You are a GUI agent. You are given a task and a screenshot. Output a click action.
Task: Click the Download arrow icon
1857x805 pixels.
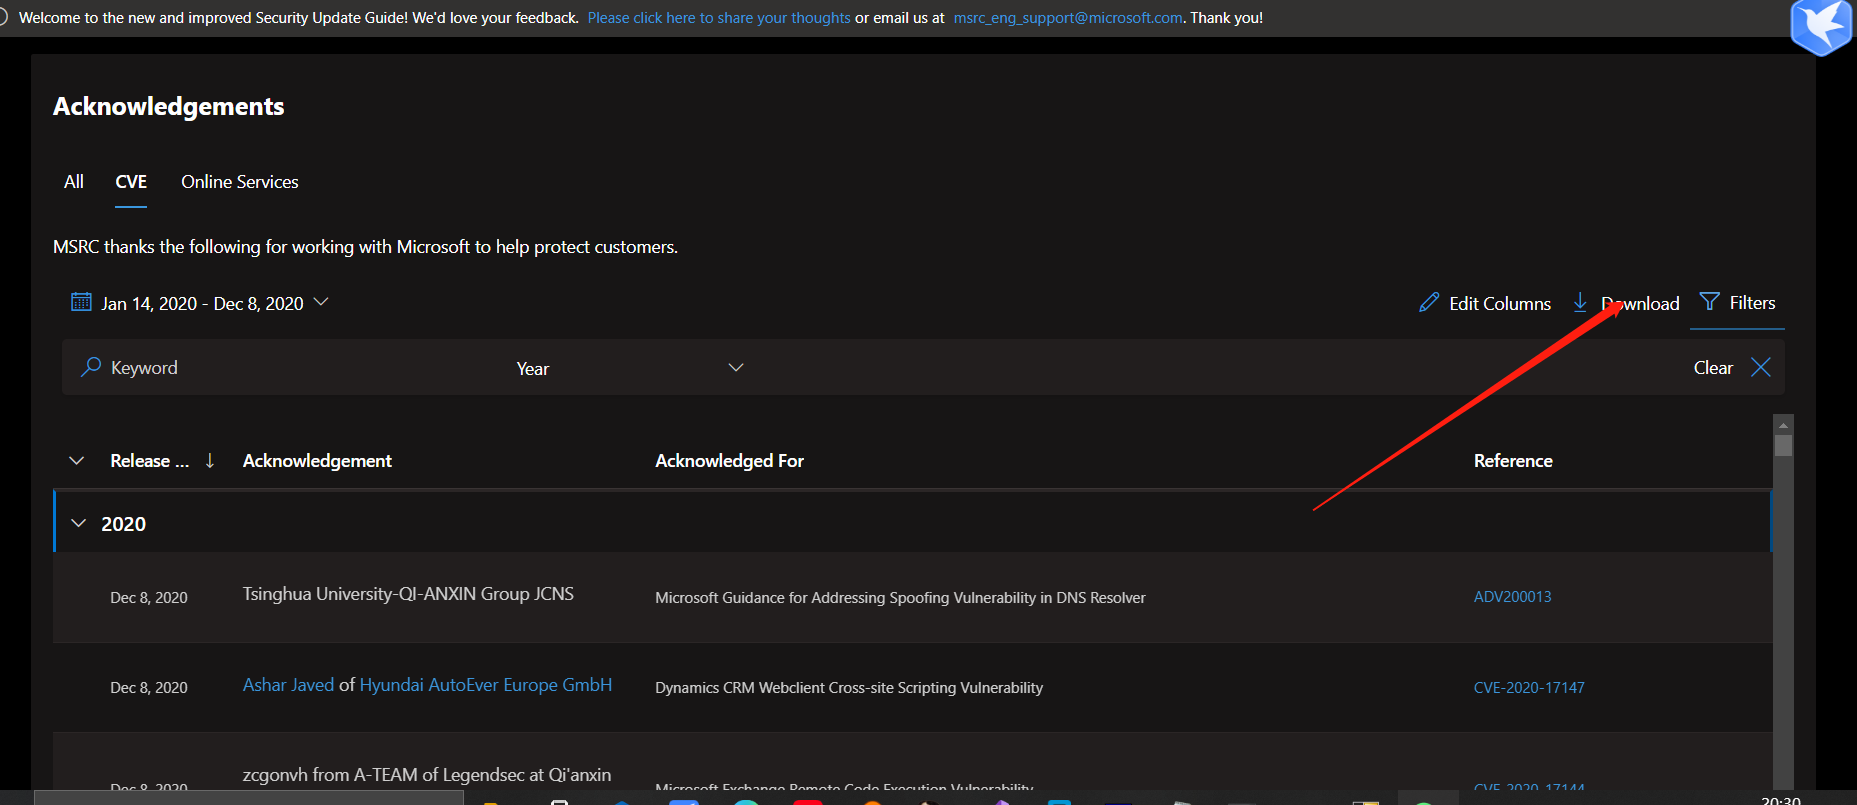click(1580, 302)
